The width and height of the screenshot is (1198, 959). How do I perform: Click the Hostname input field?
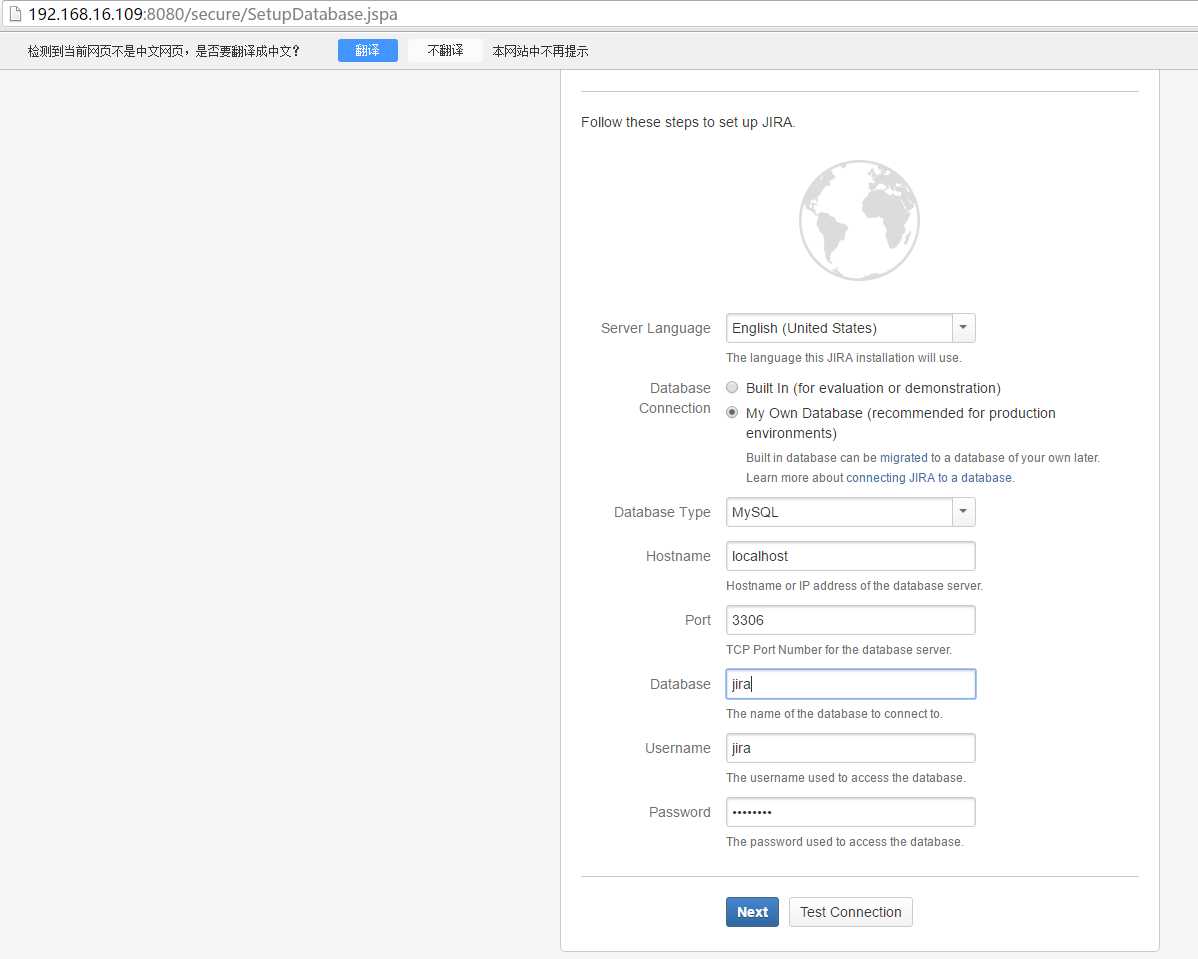850,556
